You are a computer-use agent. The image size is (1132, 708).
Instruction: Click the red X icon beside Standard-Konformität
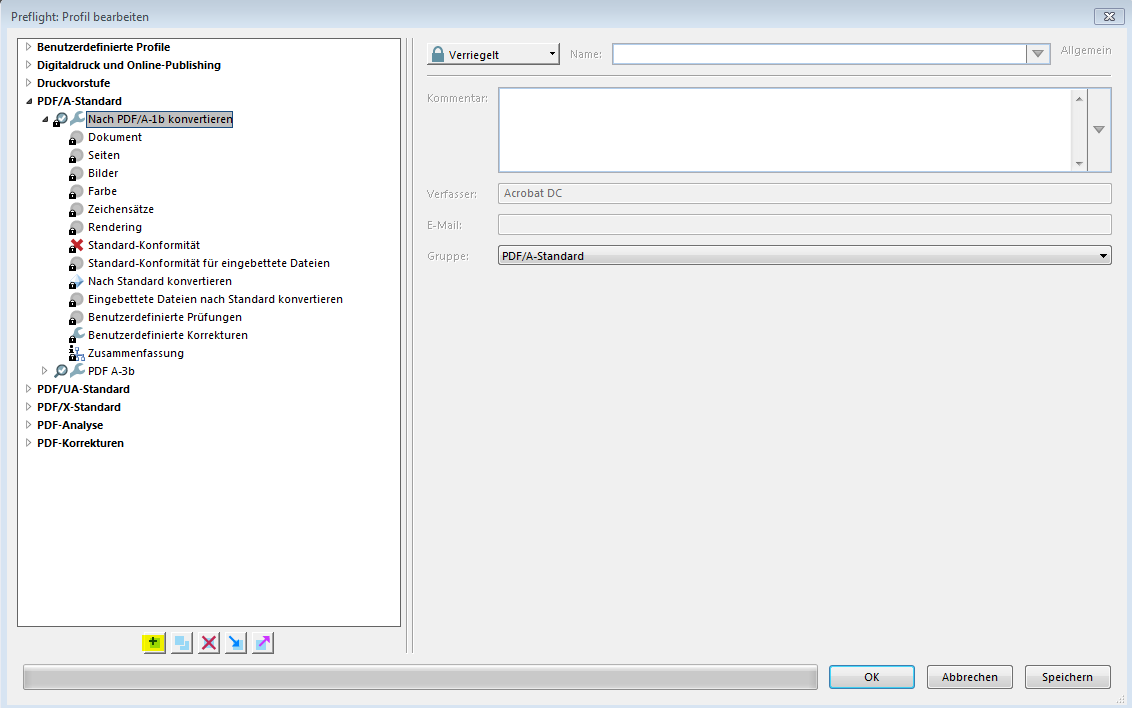76,245
